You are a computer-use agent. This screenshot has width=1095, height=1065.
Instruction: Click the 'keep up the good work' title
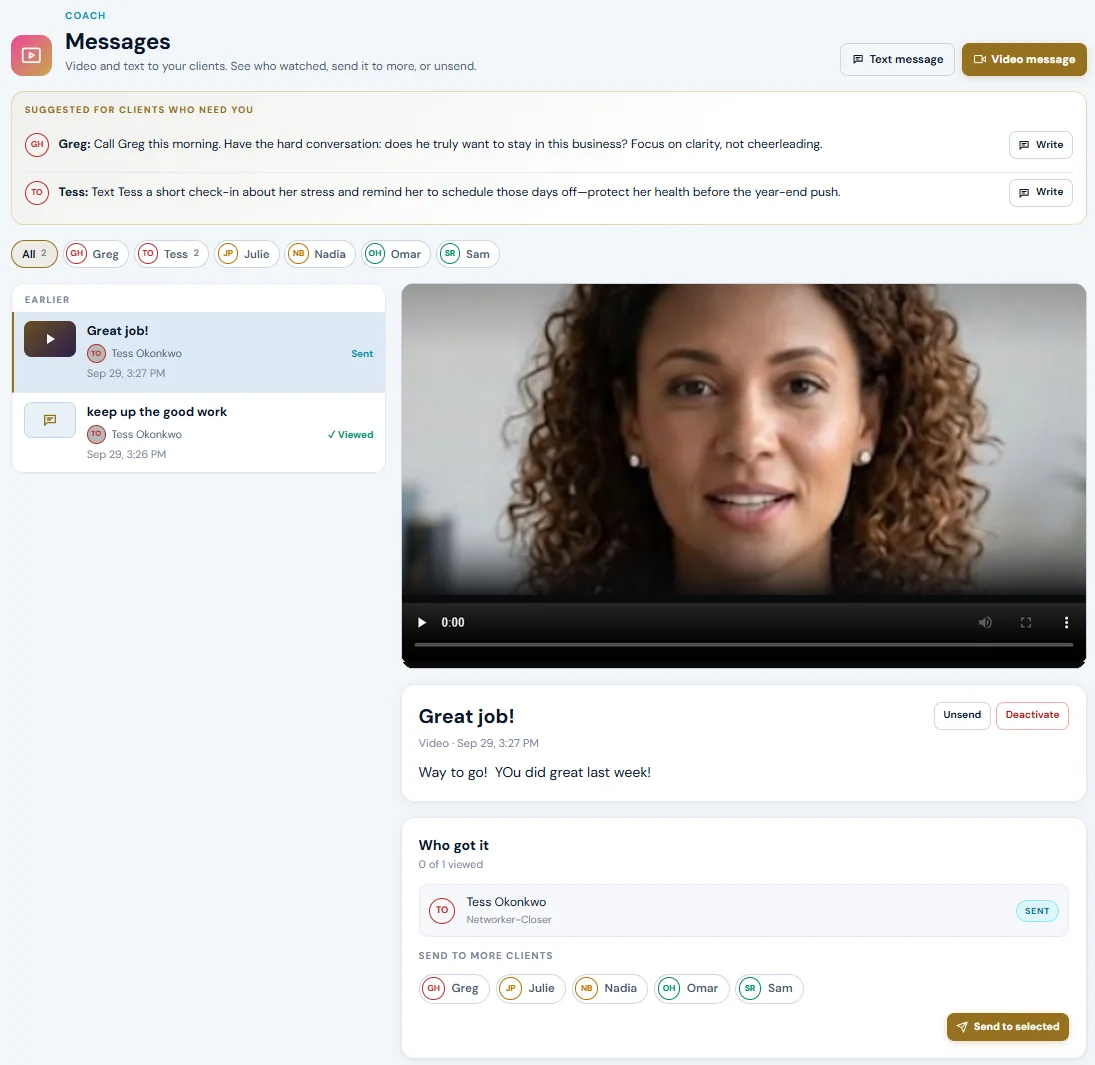click(x=156, y=412)
